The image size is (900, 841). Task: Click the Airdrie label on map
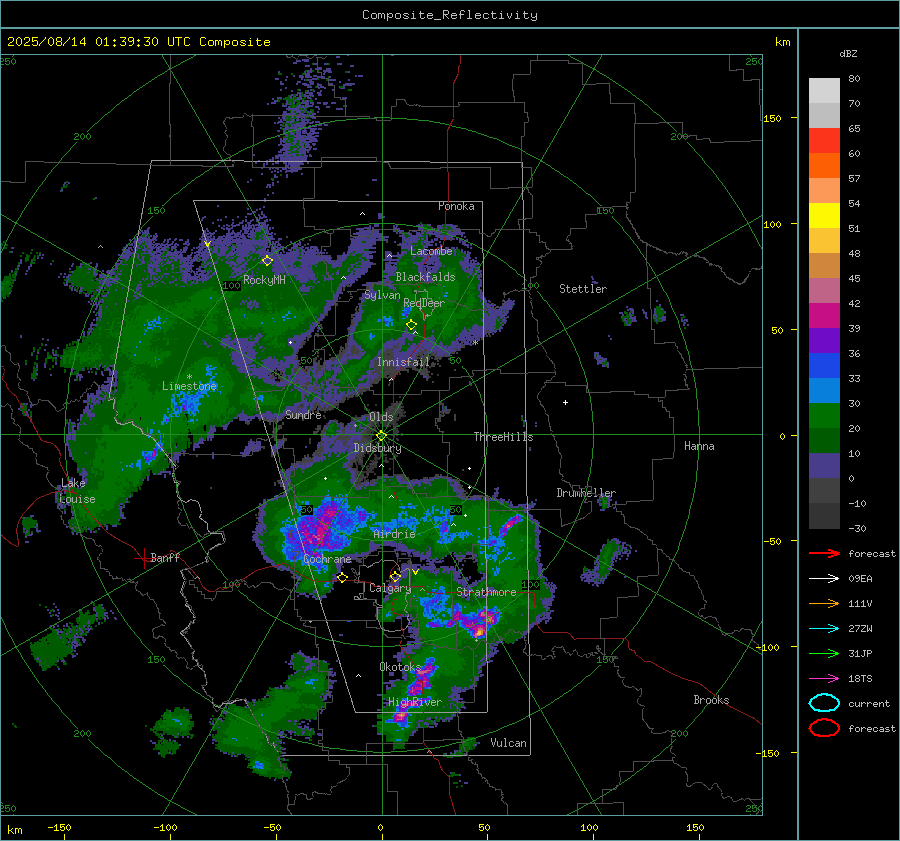click(x=394, y=534)
